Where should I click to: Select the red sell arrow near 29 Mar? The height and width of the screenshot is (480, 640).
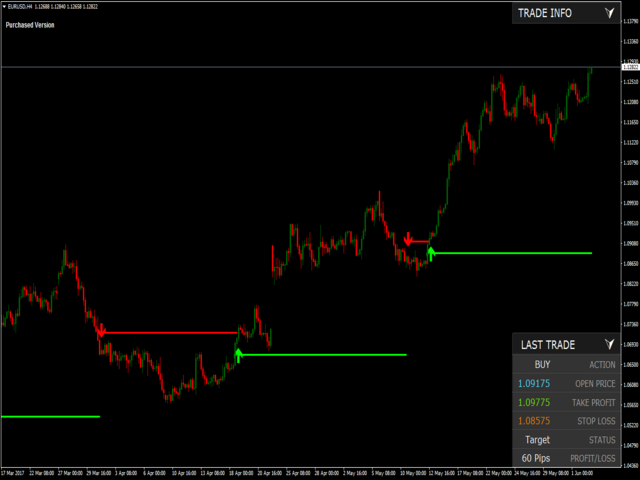coord(101,330)
